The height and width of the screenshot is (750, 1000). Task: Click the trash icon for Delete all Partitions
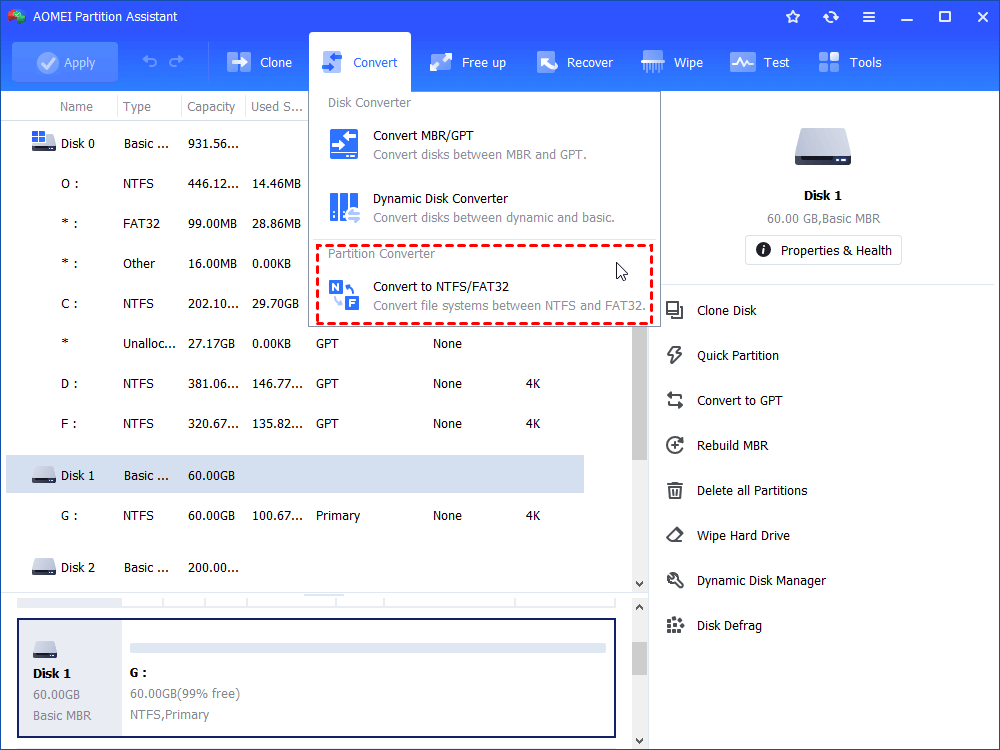click(x=675, y=490)
